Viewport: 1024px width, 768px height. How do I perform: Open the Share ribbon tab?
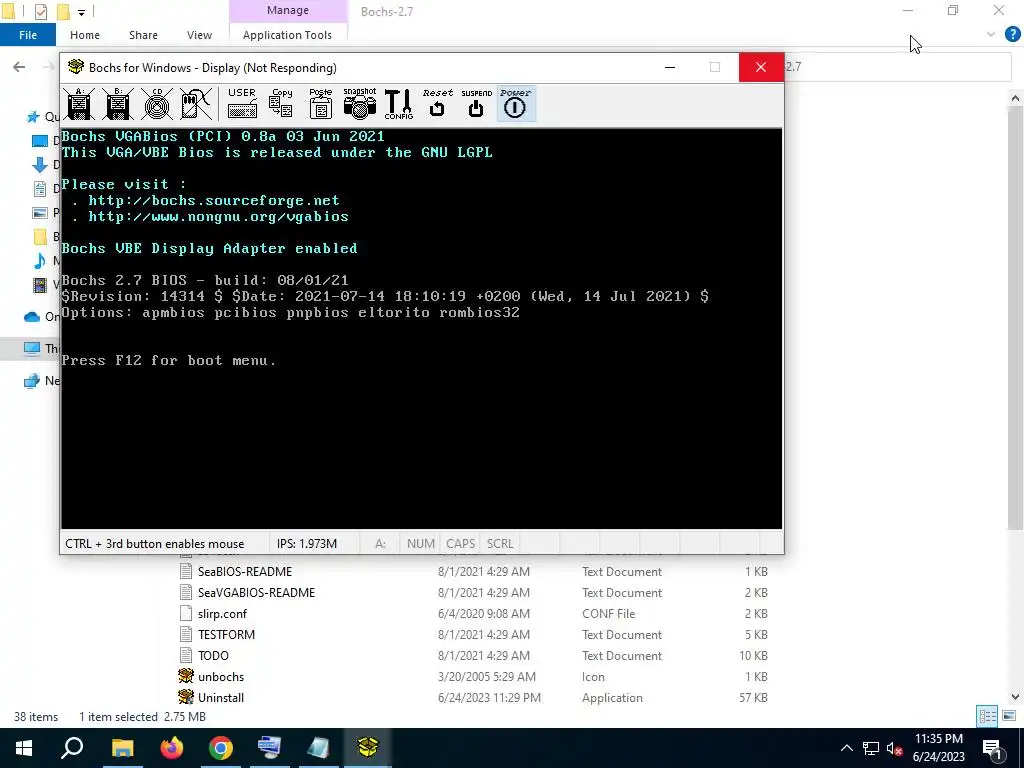[143, 35]
